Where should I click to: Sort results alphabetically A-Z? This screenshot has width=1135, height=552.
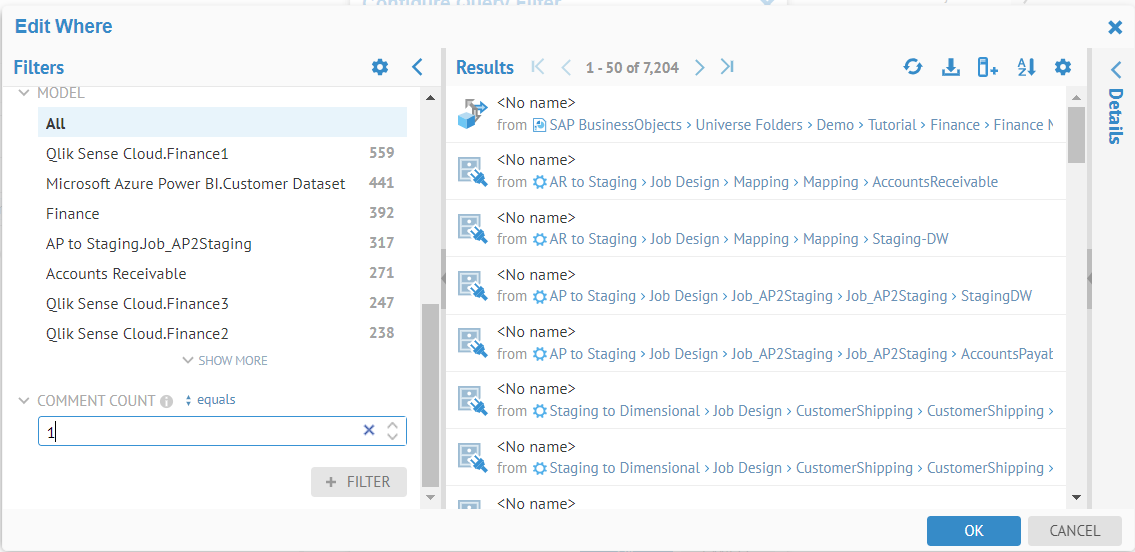point(1026,67)
